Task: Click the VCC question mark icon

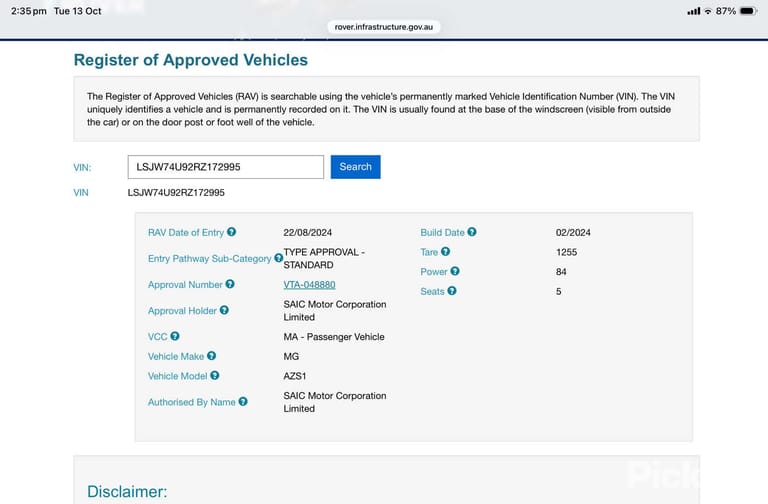Action: point(175,336)
